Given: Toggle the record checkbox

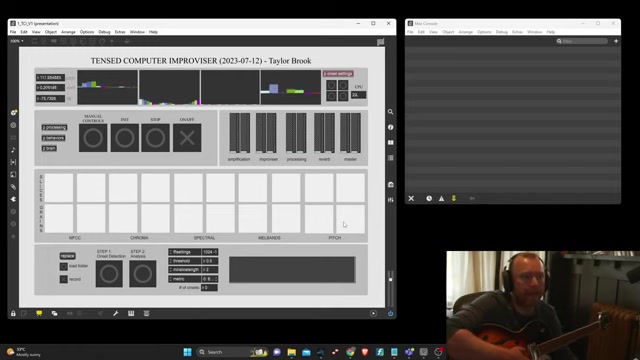Looking at the screenshot, I should click(x=64, y=279).
